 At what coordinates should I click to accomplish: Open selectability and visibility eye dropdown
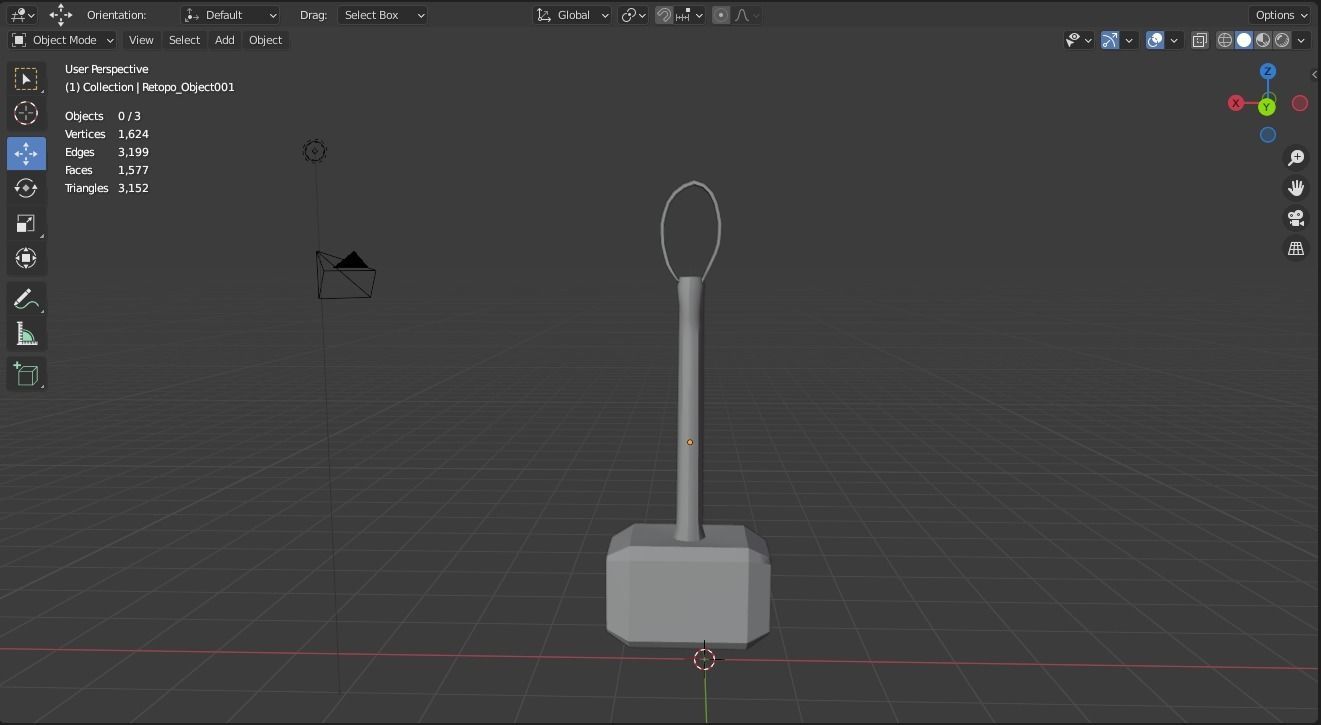pyautogui.click(x=1078, y=40)
